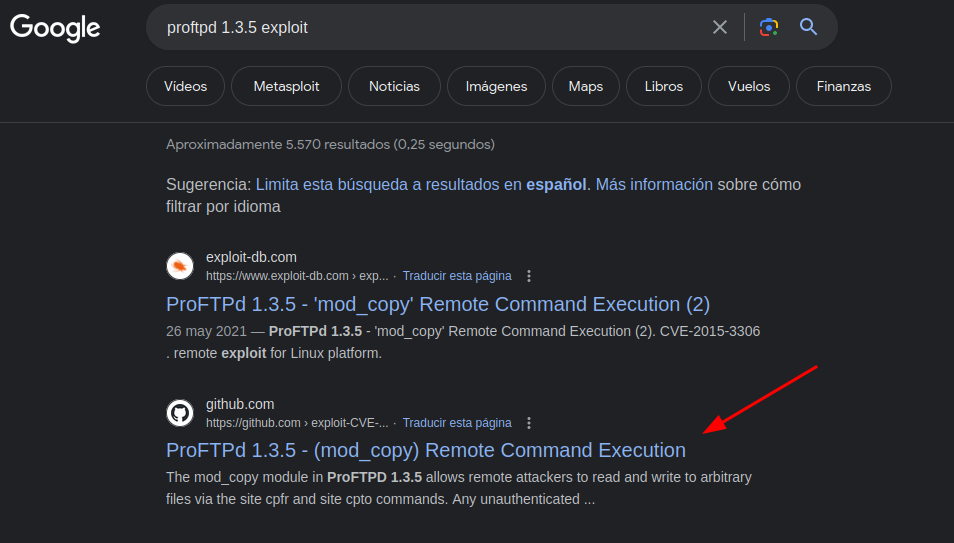Image resolution: width=954 pixels, height=543 pixels.
Task: Open the github.com site favicon
Action: click(x=180, y=413)
